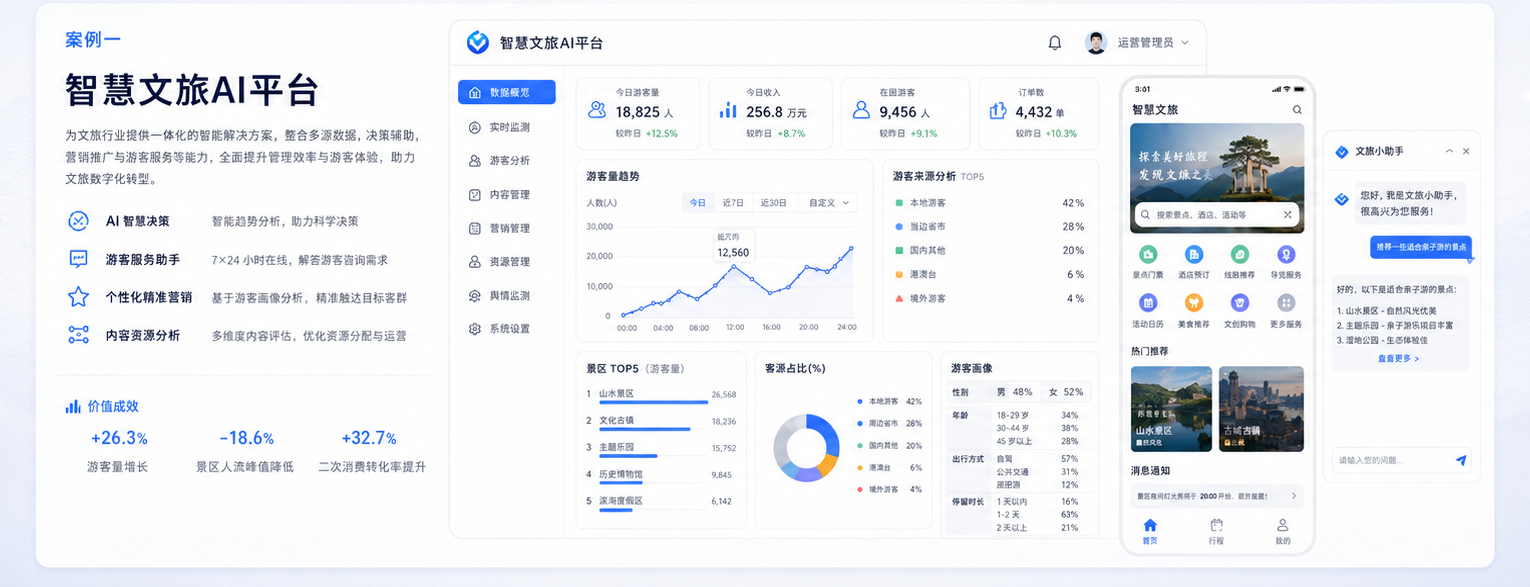Tap the 文创购物 icon
The width and height of the screenshot is (1530, 587).
(x=1240, y=303)
